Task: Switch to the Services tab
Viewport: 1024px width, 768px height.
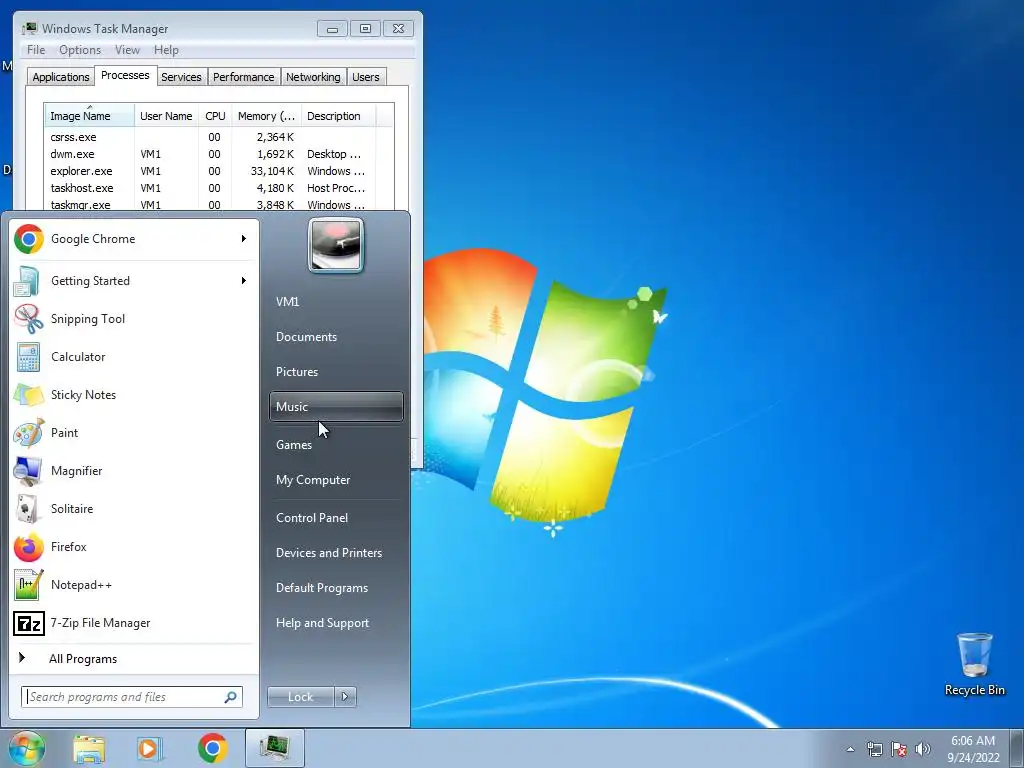Action: click(x=181, y=77)
